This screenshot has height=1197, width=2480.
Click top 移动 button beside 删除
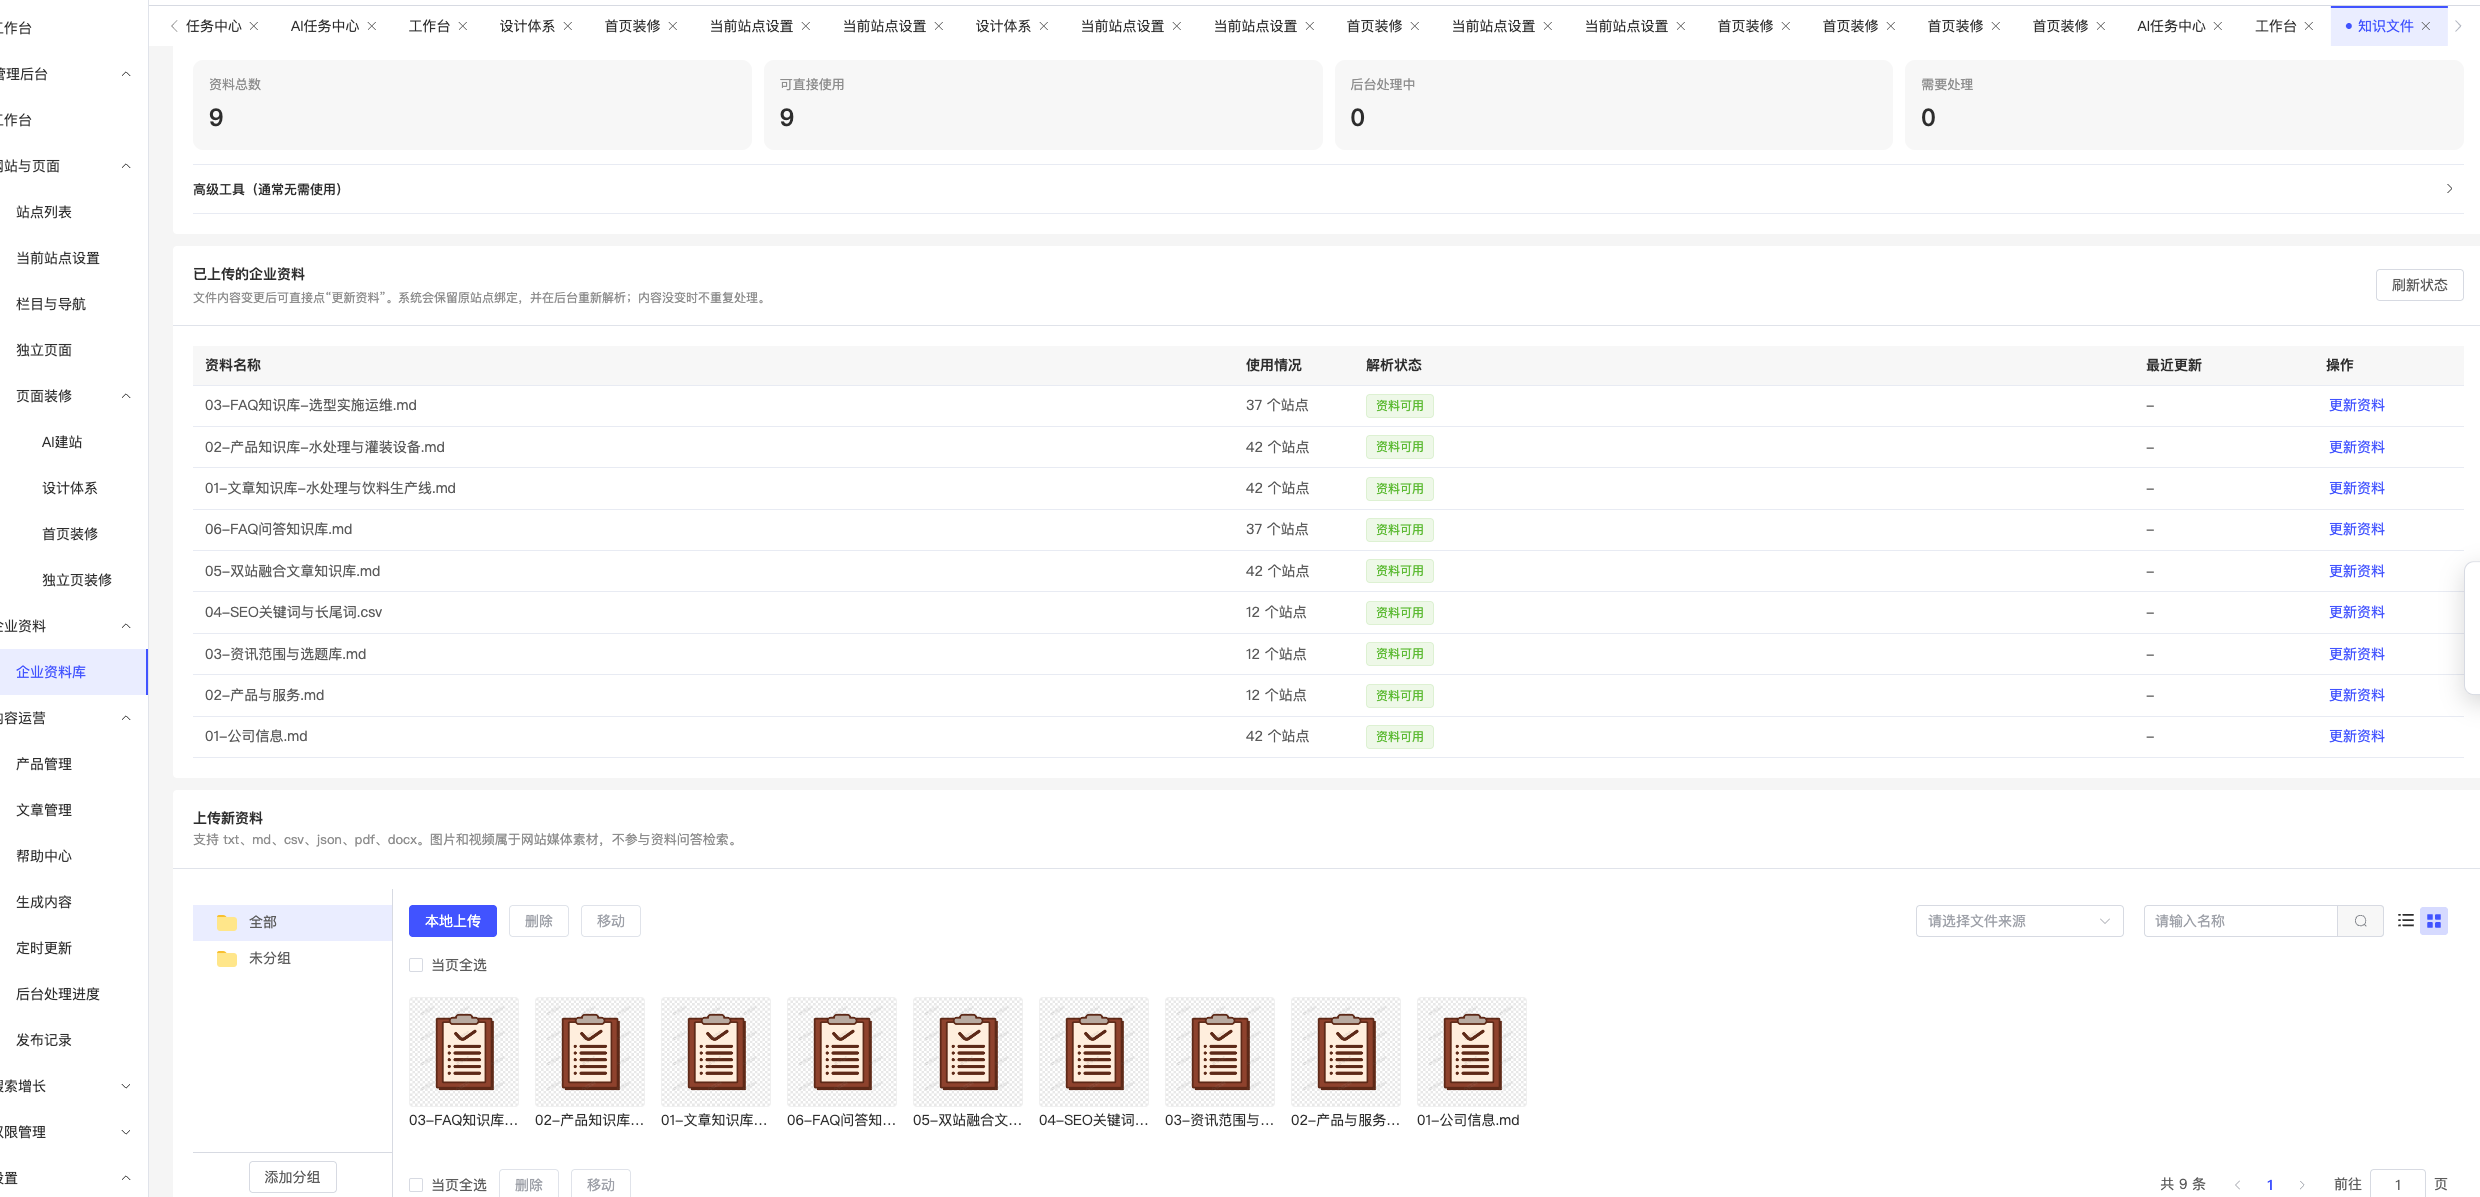coord(611,921)
